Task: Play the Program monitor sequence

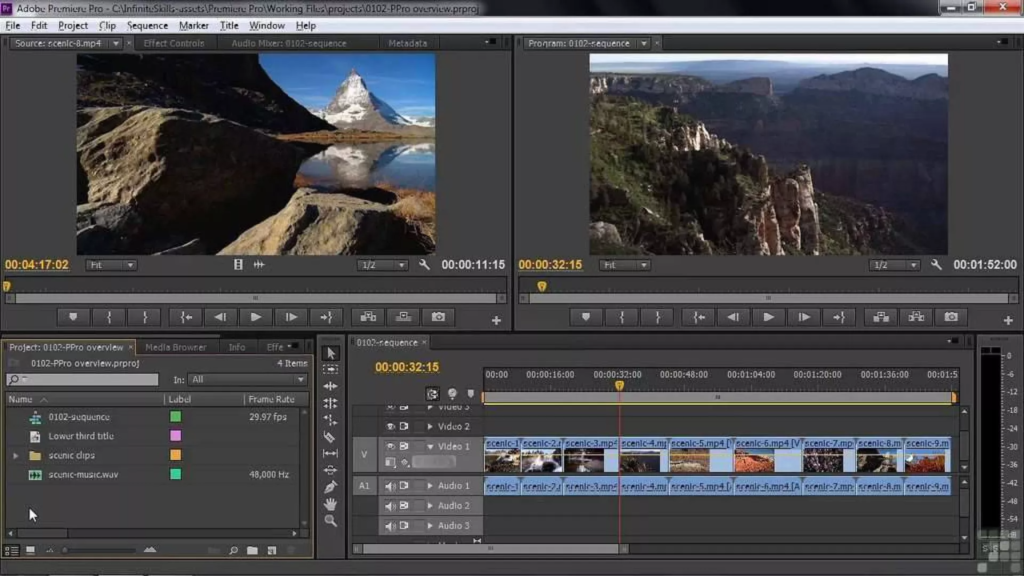Action: [768, 317]
